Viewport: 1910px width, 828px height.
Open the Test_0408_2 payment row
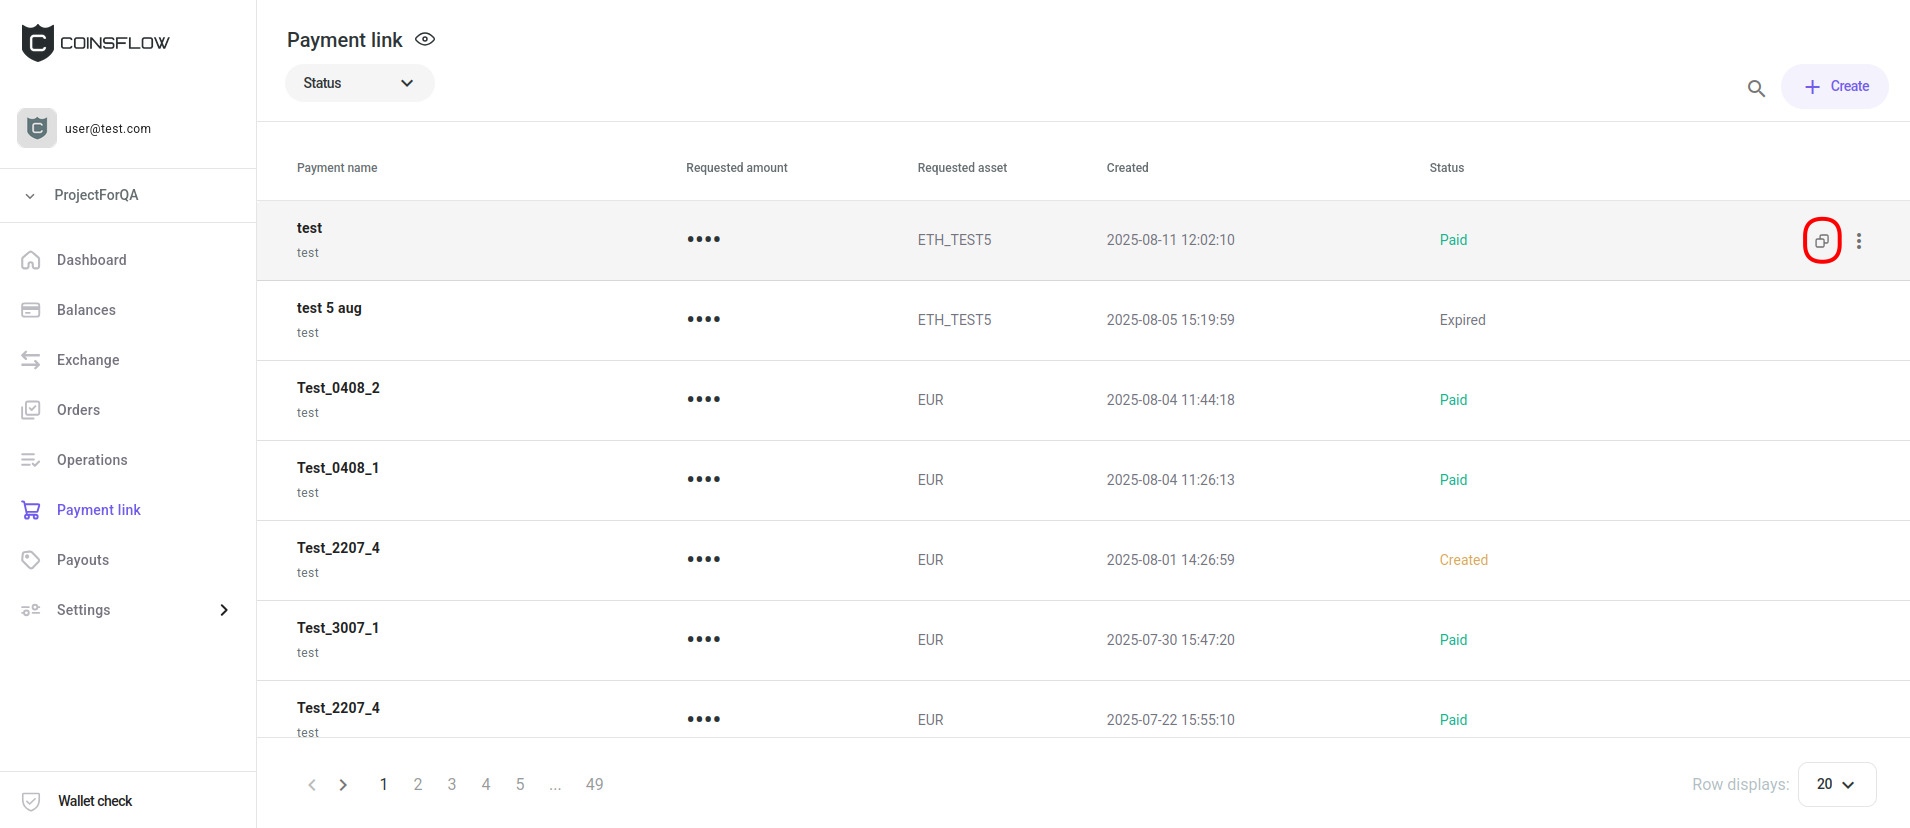pos(338,388)
